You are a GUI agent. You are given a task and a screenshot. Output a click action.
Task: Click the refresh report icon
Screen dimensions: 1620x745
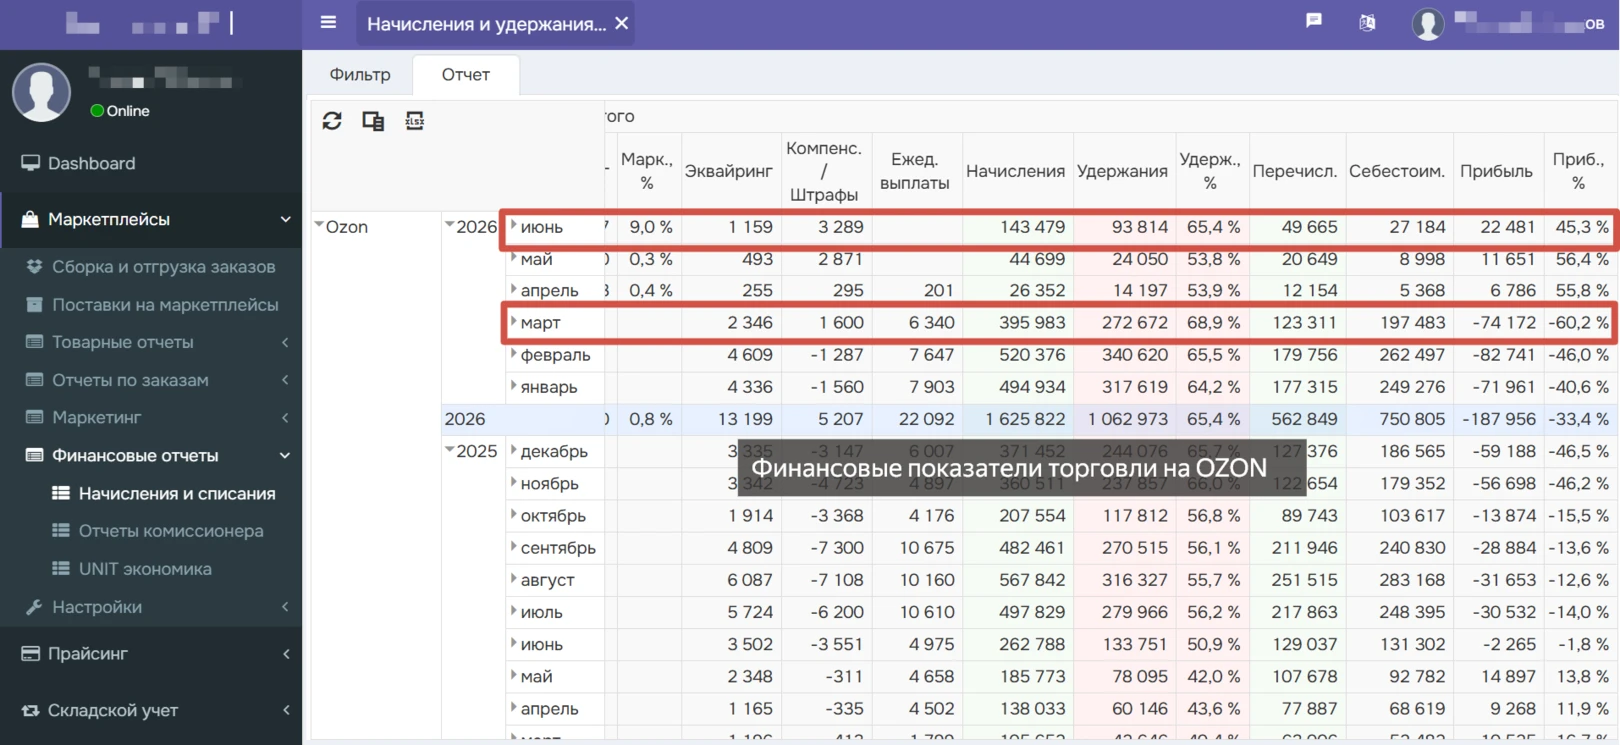pyautogui.click(x=332, y=121)
